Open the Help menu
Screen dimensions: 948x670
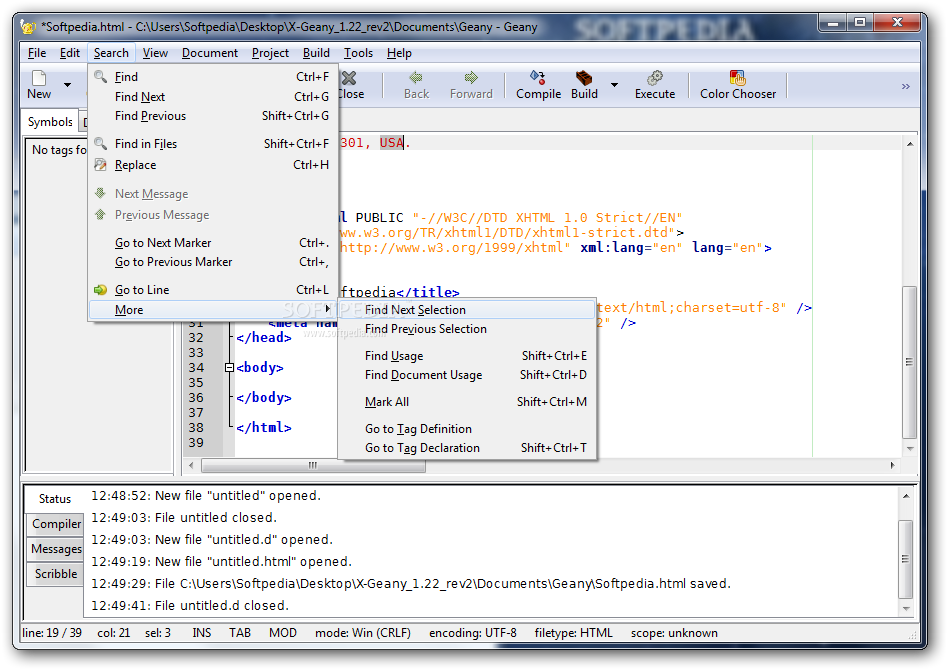[399, 53]
